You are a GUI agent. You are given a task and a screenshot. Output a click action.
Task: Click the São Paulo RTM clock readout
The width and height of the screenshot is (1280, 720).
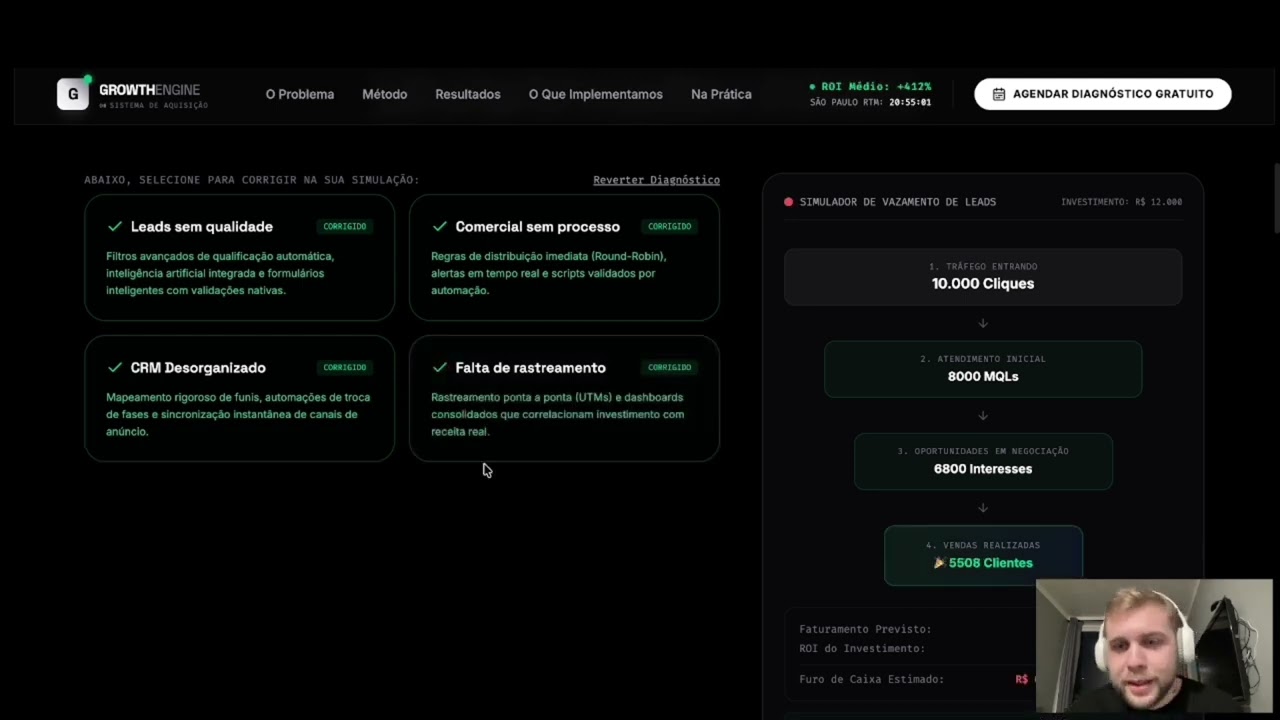click(871, 102)
